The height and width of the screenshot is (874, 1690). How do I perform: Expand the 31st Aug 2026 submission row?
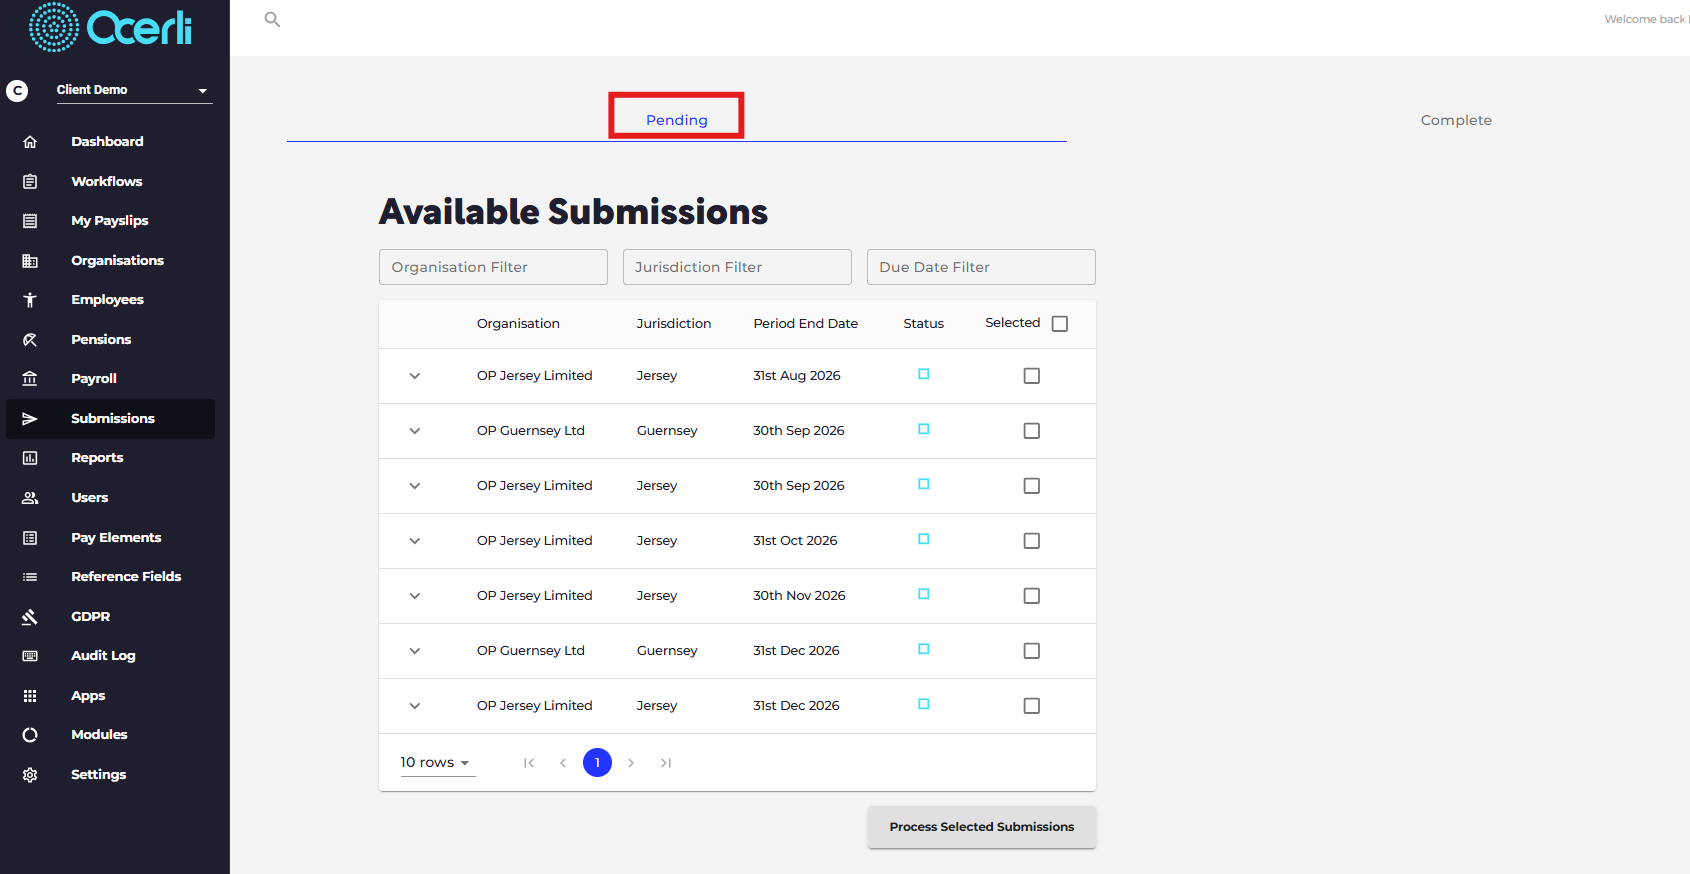(x=415, y=376)
